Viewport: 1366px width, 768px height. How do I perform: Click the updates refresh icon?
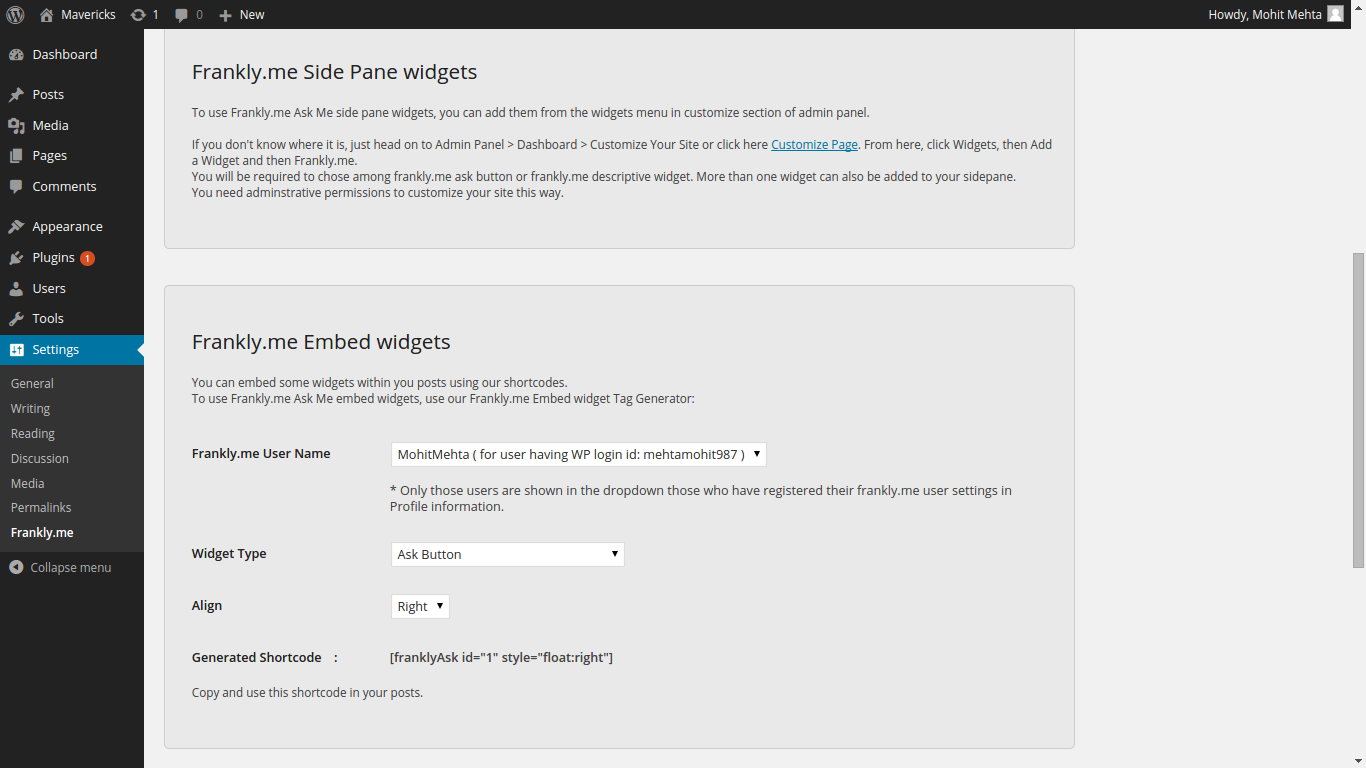(x=138, y=14)
